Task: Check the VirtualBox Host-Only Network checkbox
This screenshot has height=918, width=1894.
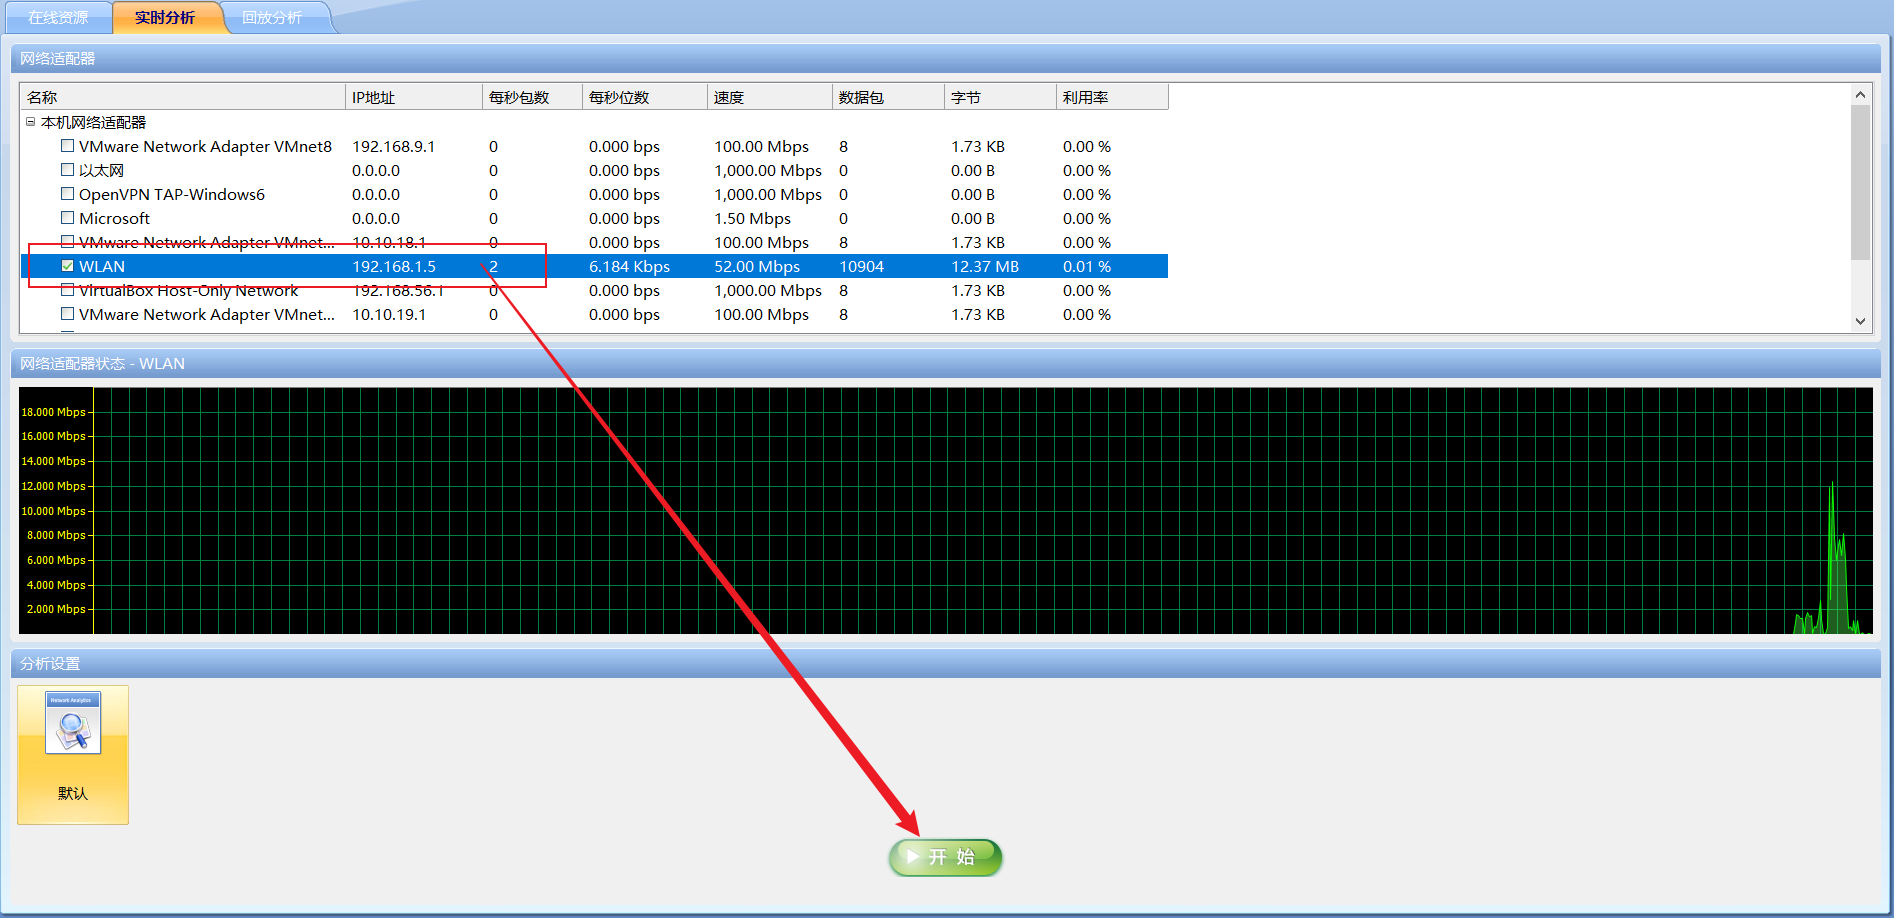Action: [68, 290]
